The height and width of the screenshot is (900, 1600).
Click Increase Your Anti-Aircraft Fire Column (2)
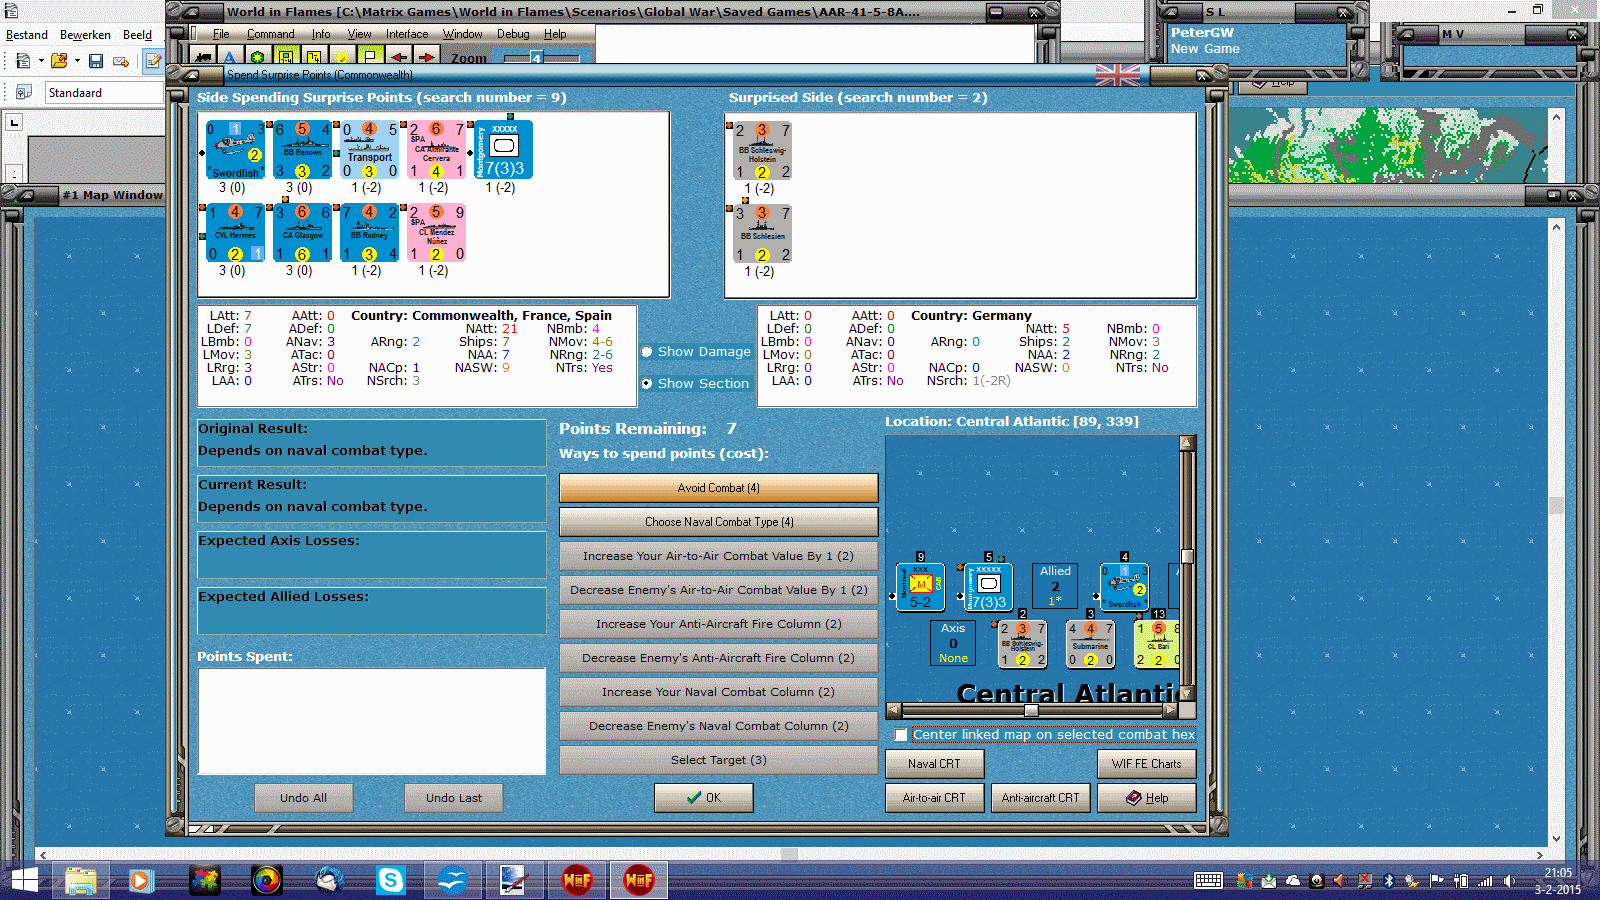719,624
